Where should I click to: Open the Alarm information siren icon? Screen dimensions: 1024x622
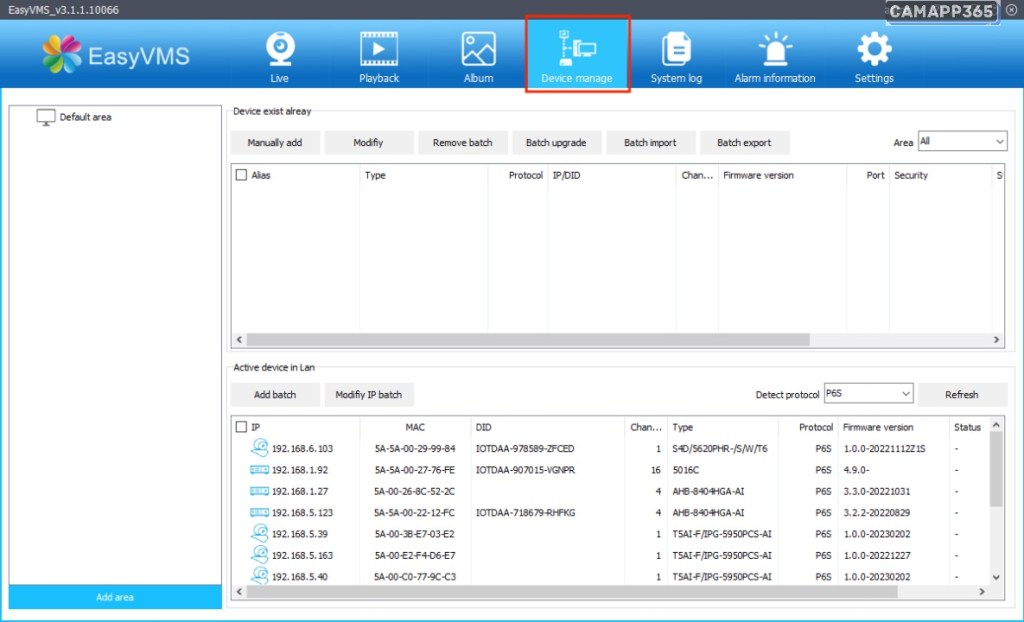774,50
